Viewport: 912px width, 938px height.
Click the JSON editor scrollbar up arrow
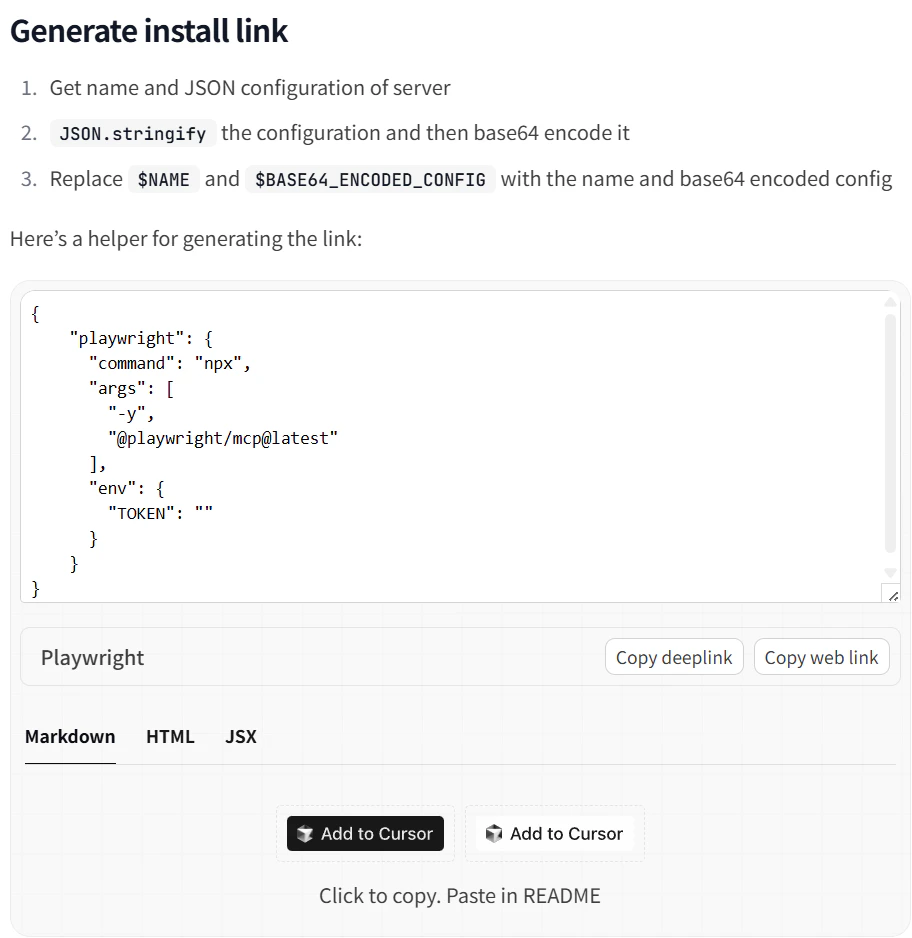click(890, 302)
